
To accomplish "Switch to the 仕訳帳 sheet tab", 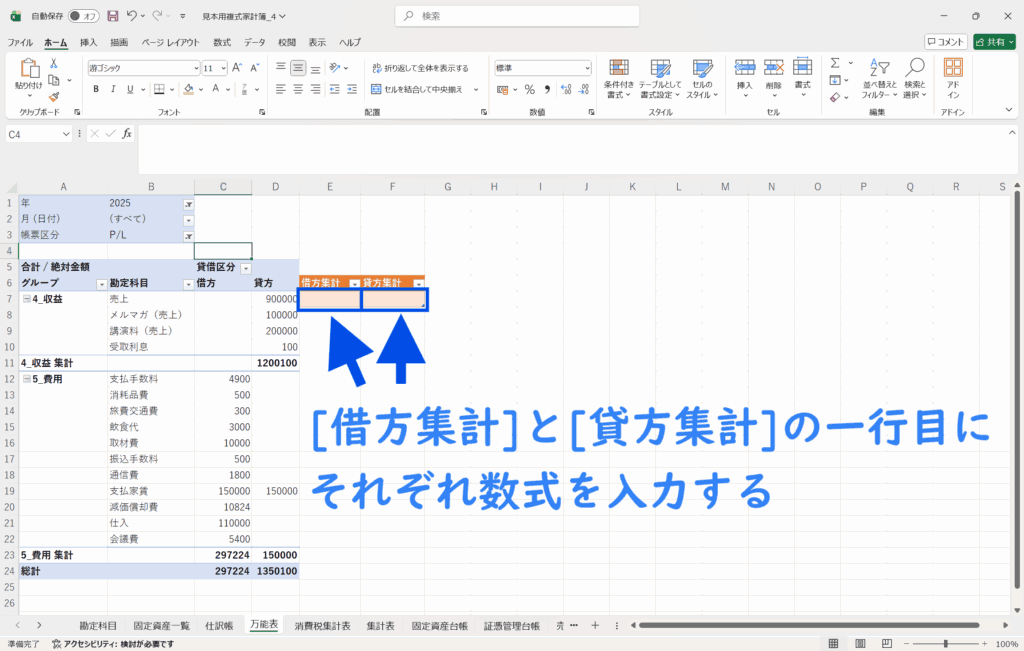I will click(219, 626).
